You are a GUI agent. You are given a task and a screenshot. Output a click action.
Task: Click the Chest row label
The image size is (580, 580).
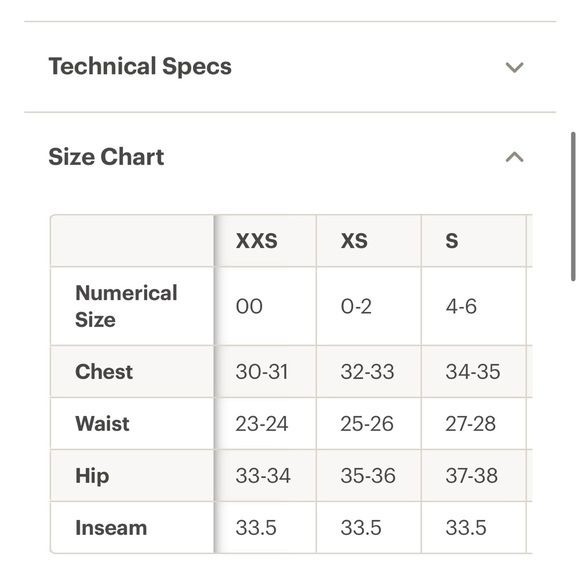[104, 371]
